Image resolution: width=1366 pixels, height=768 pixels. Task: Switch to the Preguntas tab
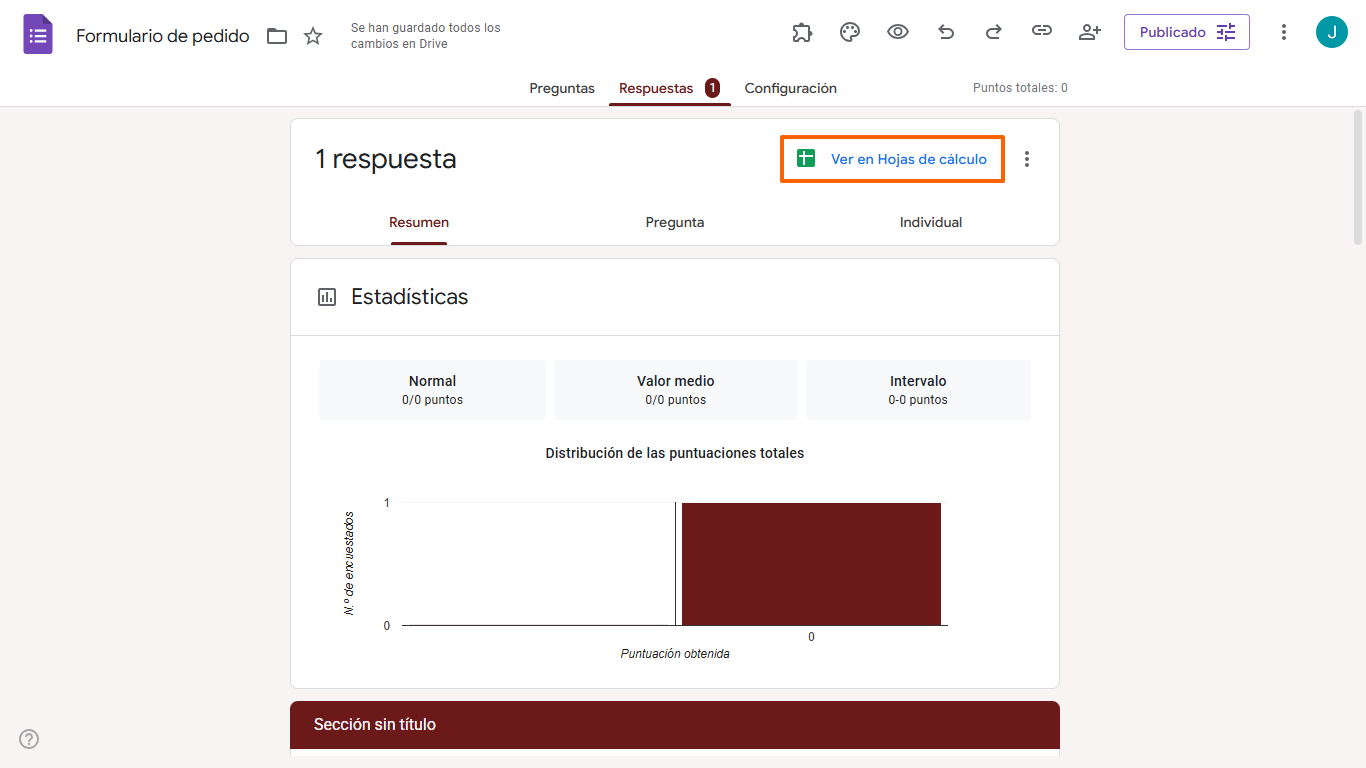(562, 88)
